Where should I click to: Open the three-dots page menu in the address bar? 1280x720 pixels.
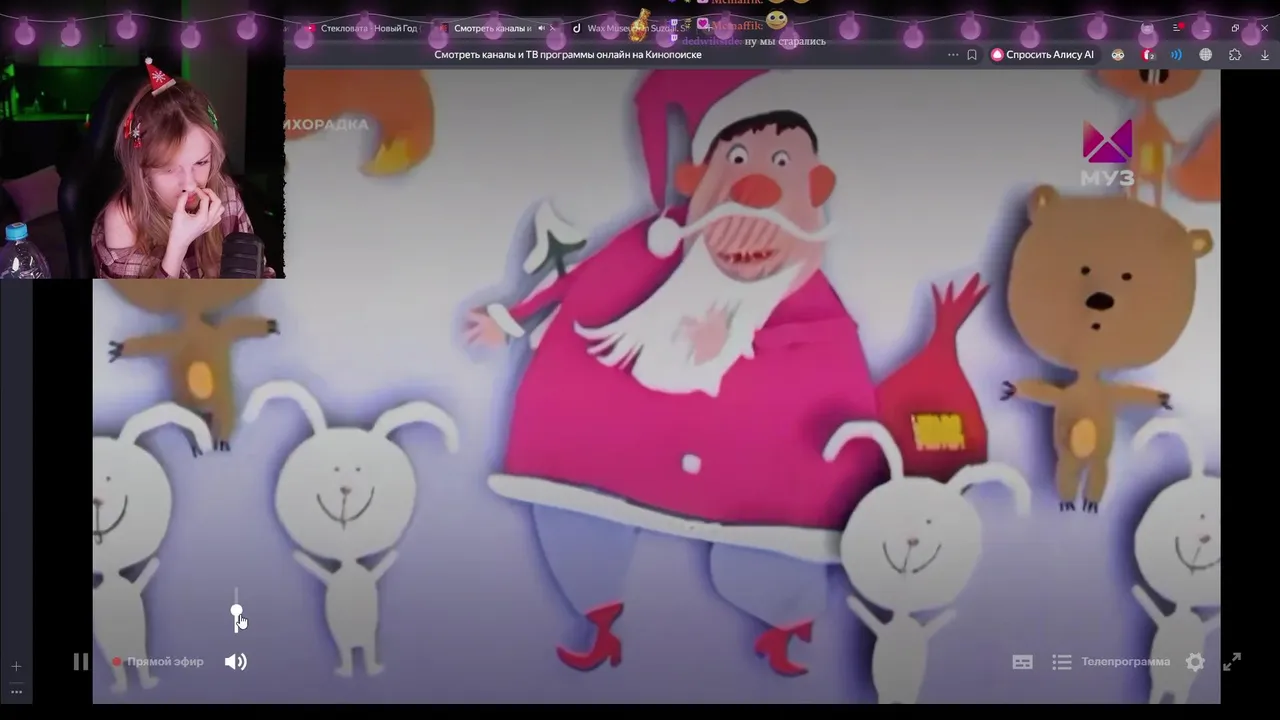(x=953, y=55)
